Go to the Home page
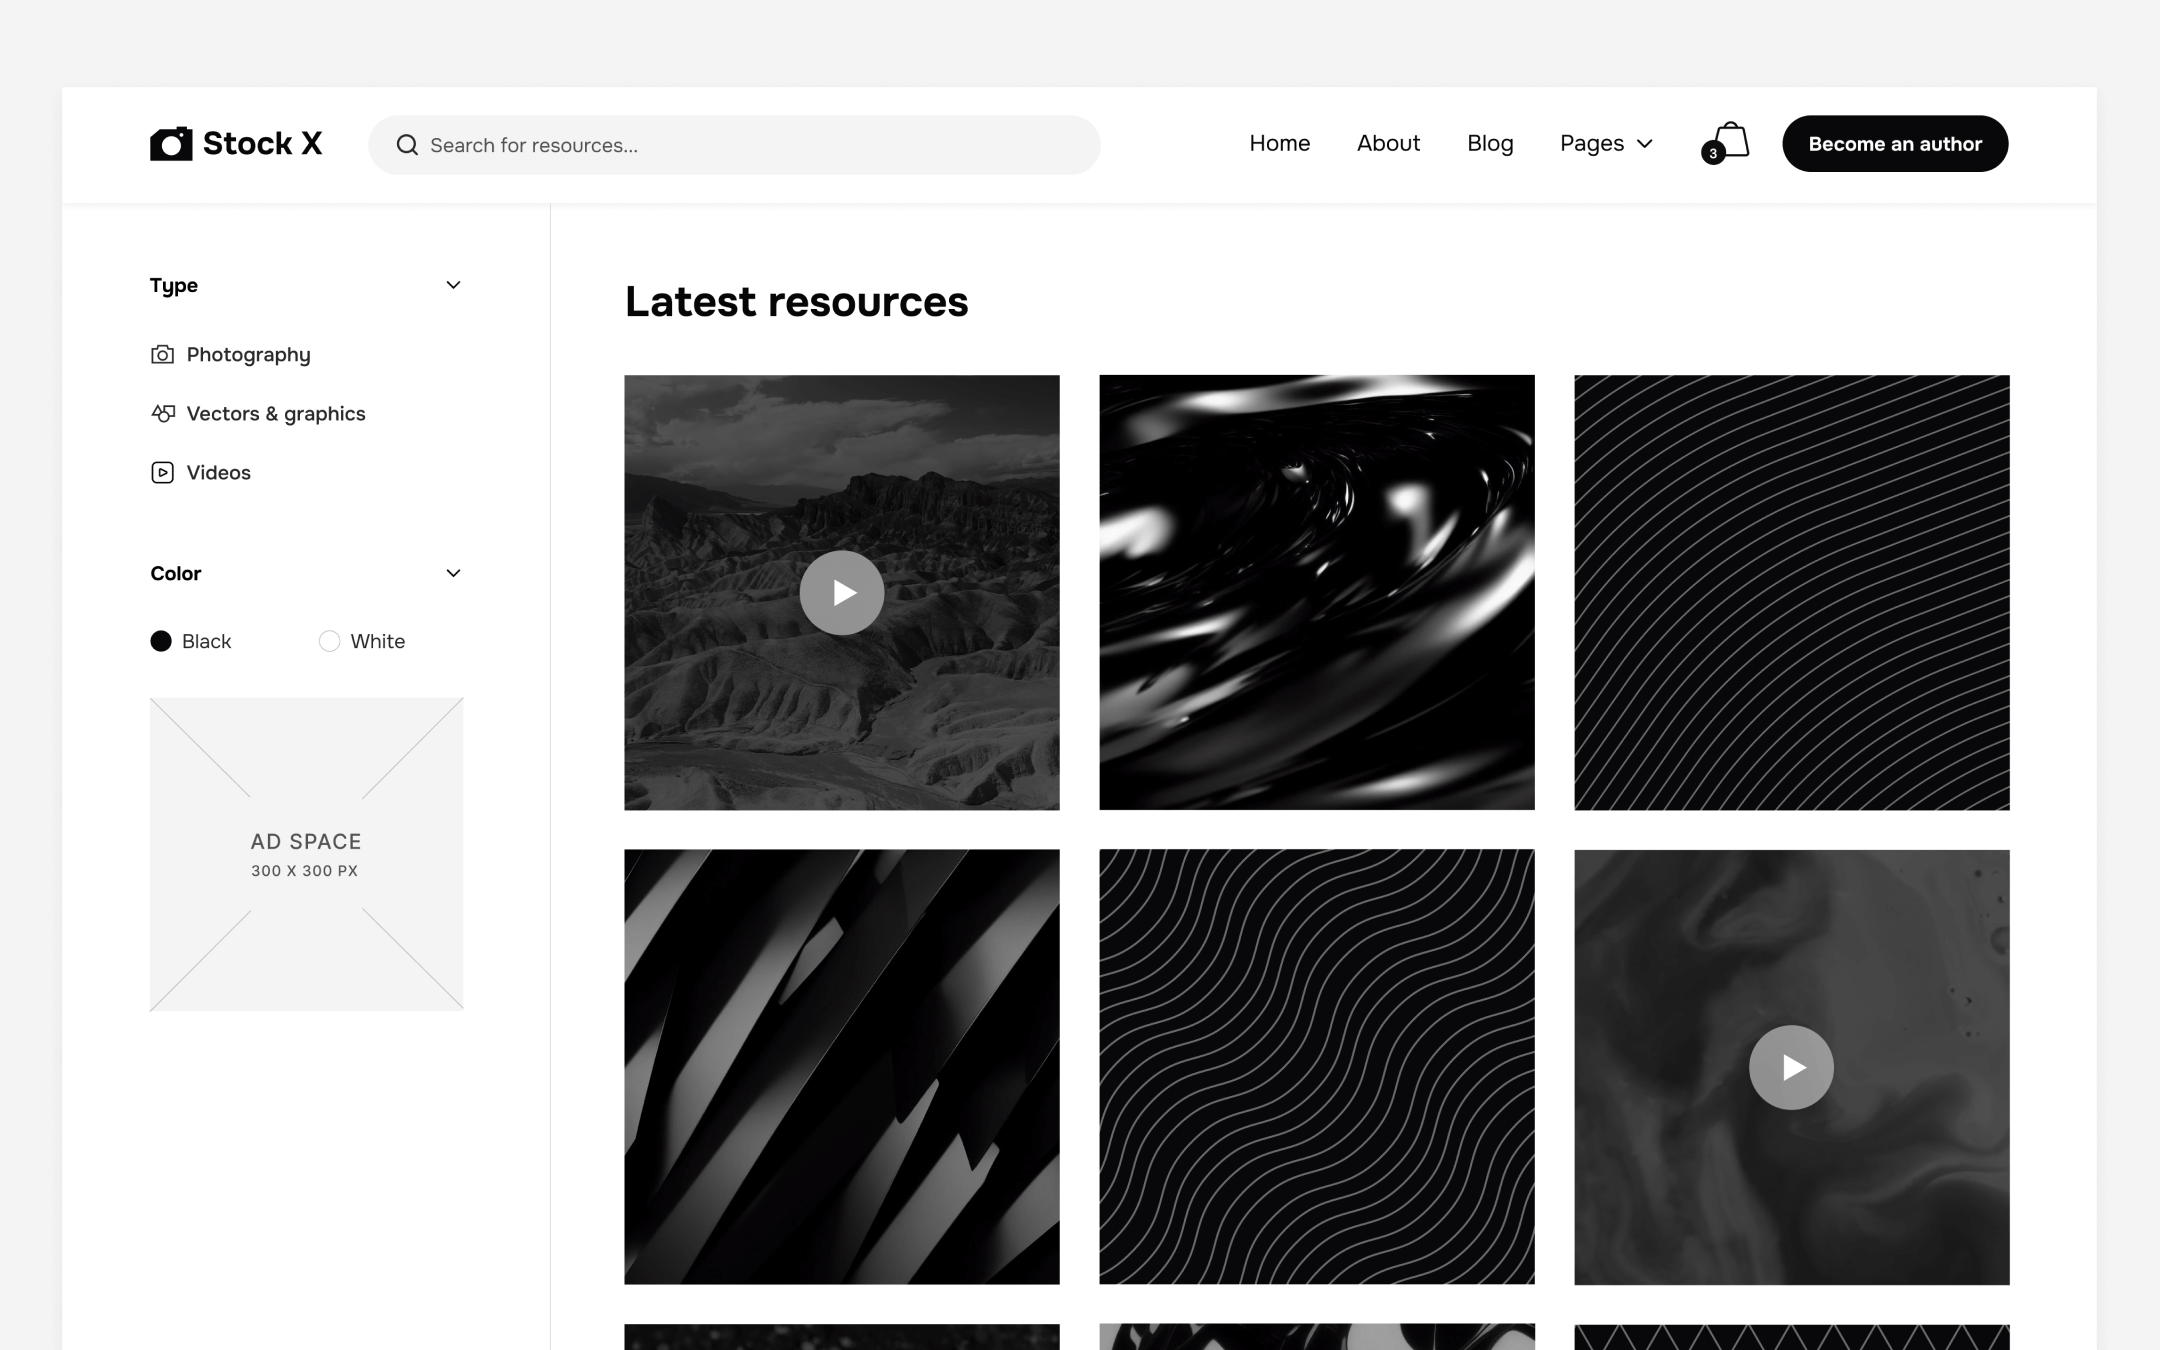 pos(1279,143)
